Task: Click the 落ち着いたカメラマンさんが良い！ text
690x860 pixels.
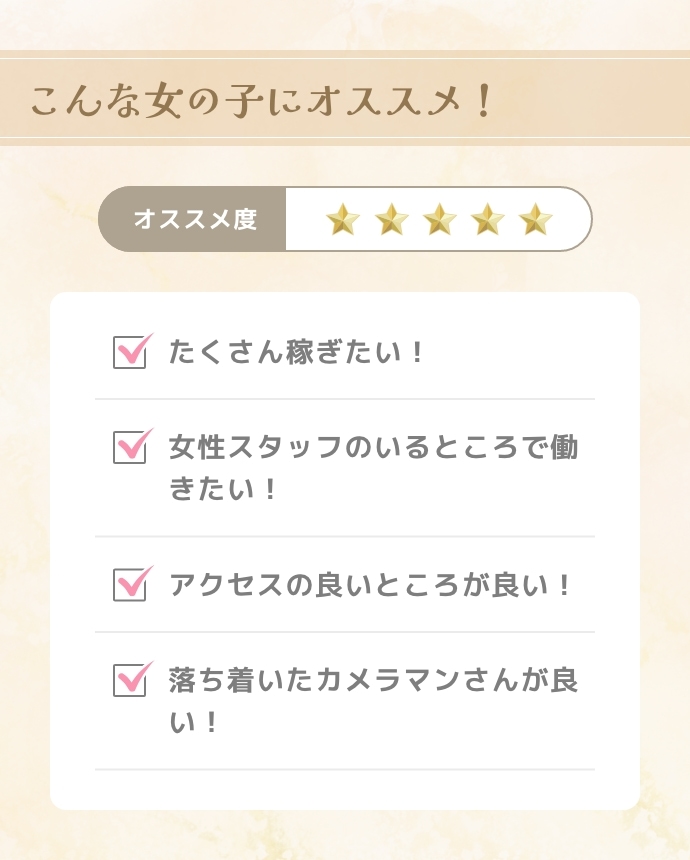Action: tap(372, 700)
